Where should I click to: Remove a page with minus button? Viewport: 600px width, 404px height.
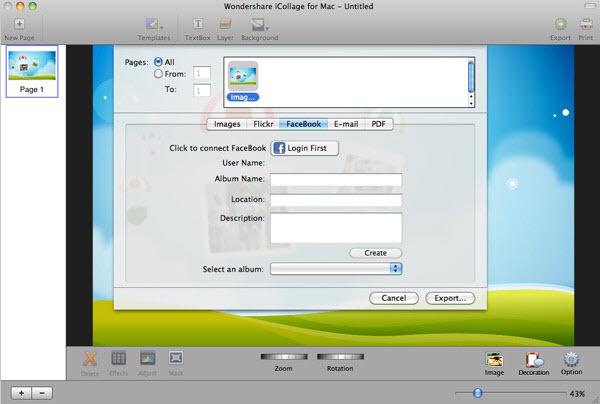tap(42, 393)
